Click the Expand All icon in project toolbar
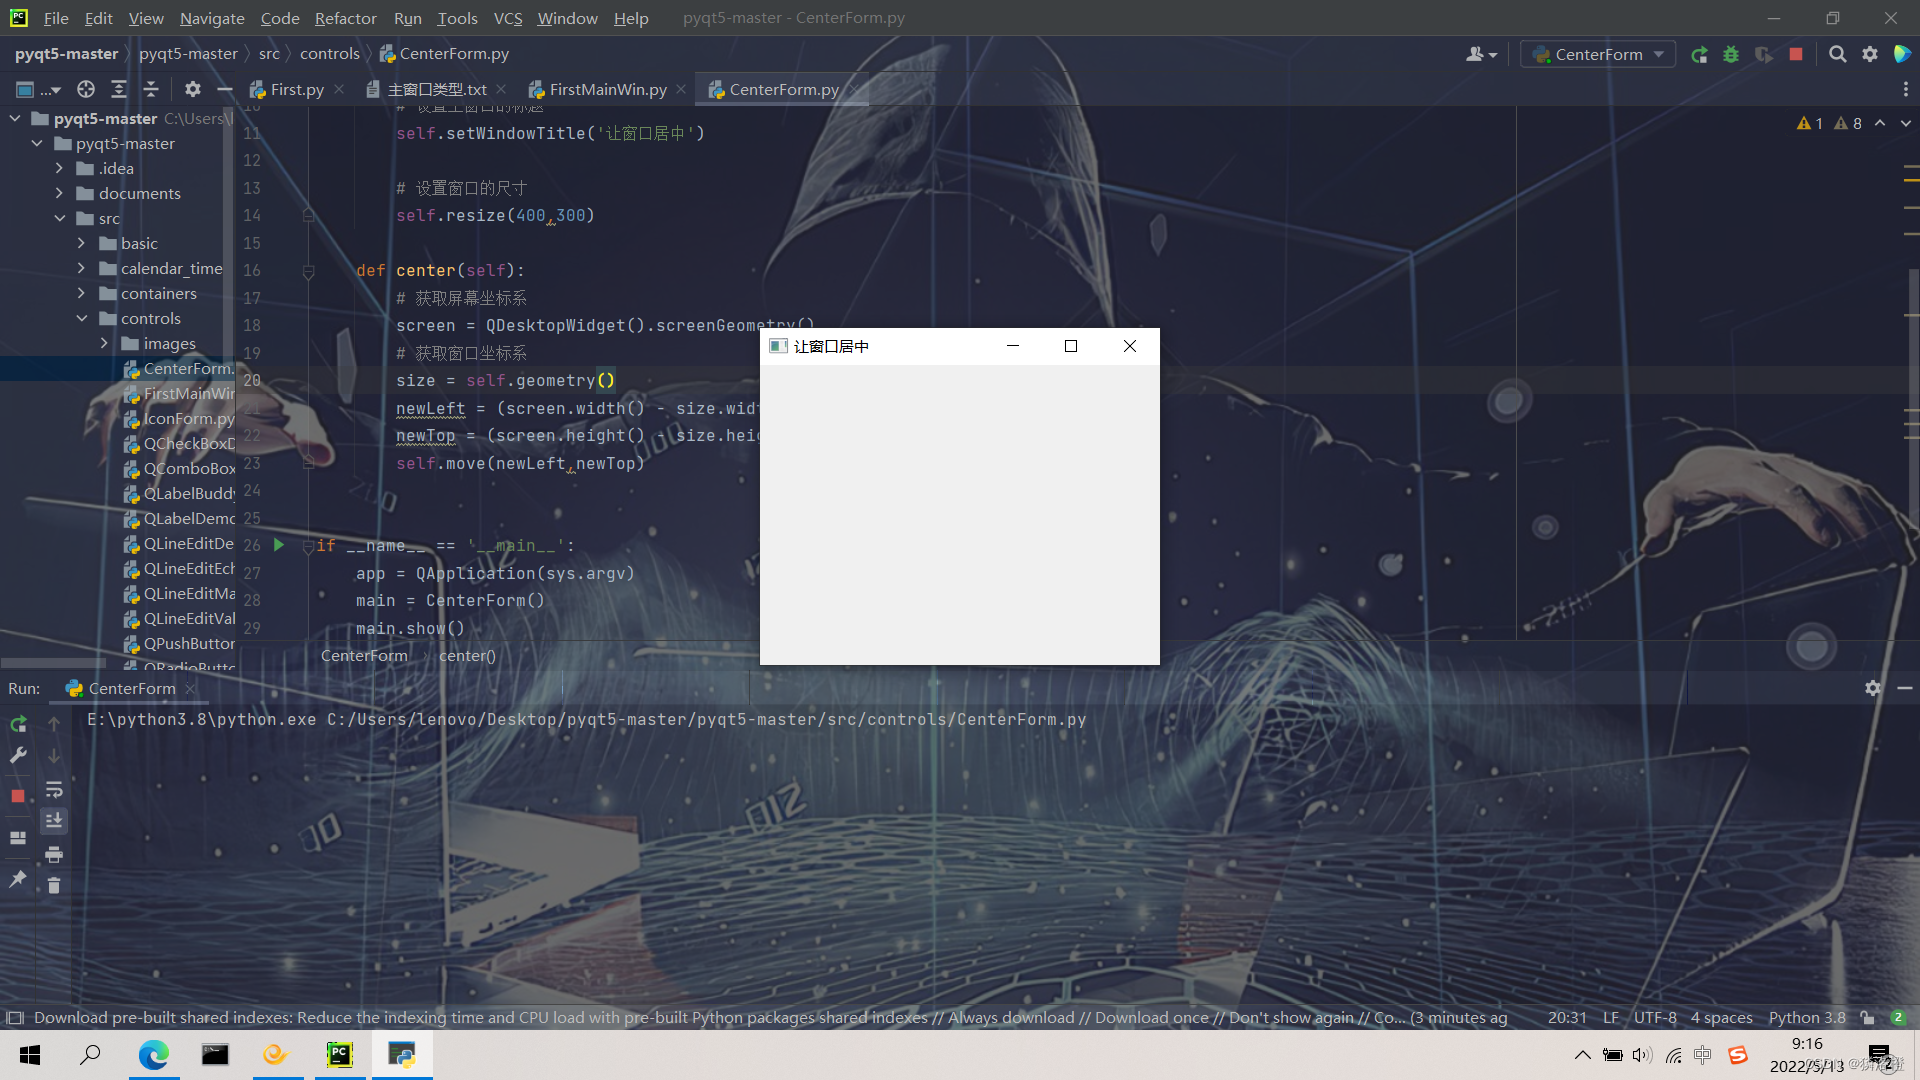This screenshot has height=1080, width=1920. pyautogui.click(x=119, y=90)
